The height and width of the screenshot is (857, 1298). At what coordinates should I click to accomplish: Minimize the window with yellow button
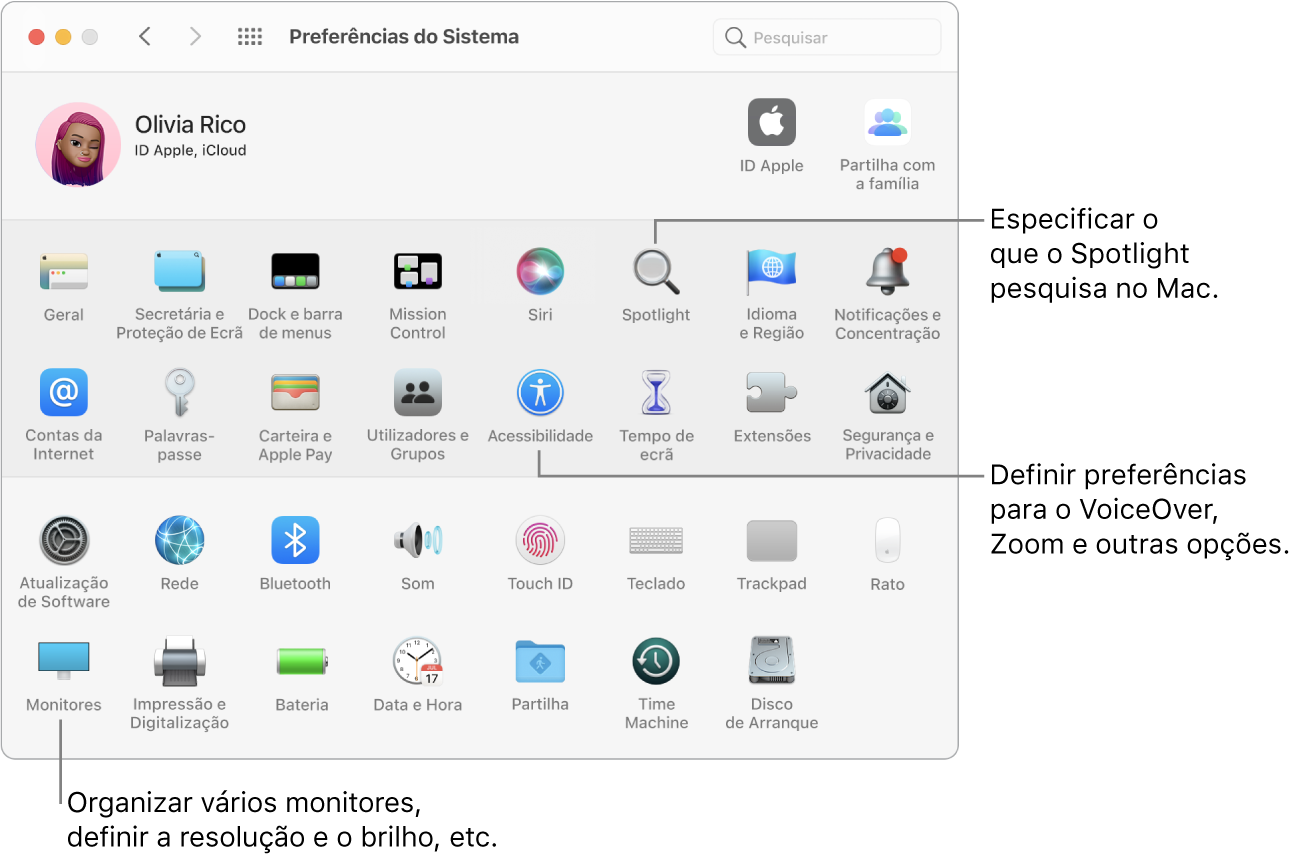tap(63, 37)
